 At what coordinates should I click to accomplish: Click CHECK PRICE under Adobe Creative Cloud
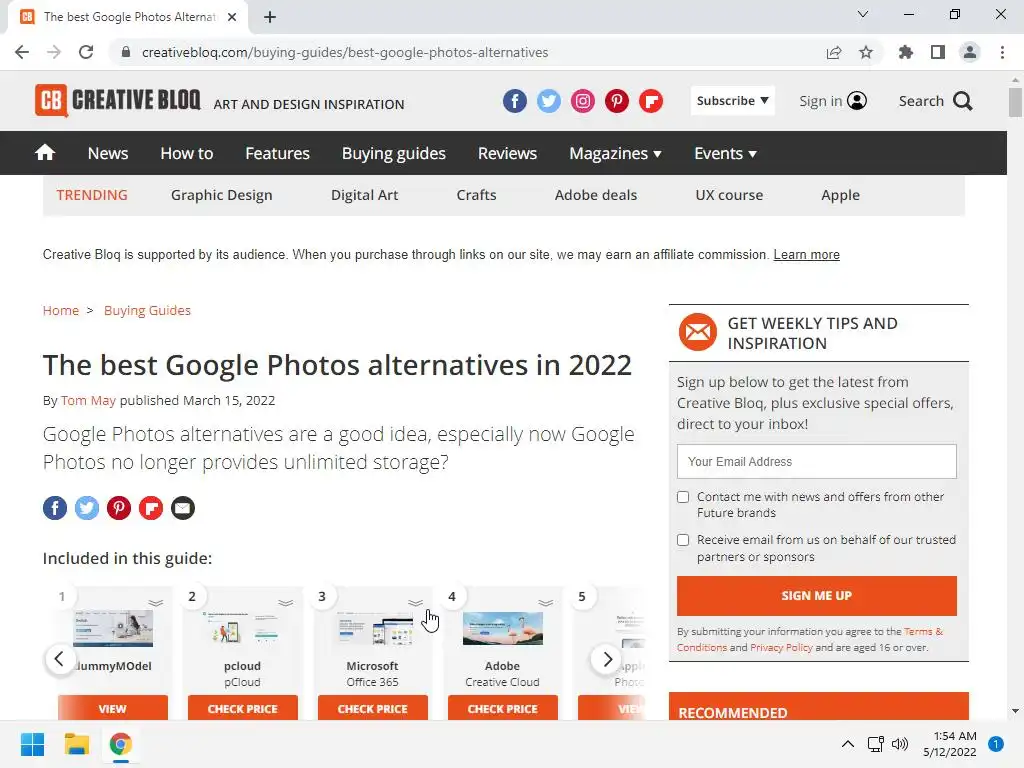[502, 708]
